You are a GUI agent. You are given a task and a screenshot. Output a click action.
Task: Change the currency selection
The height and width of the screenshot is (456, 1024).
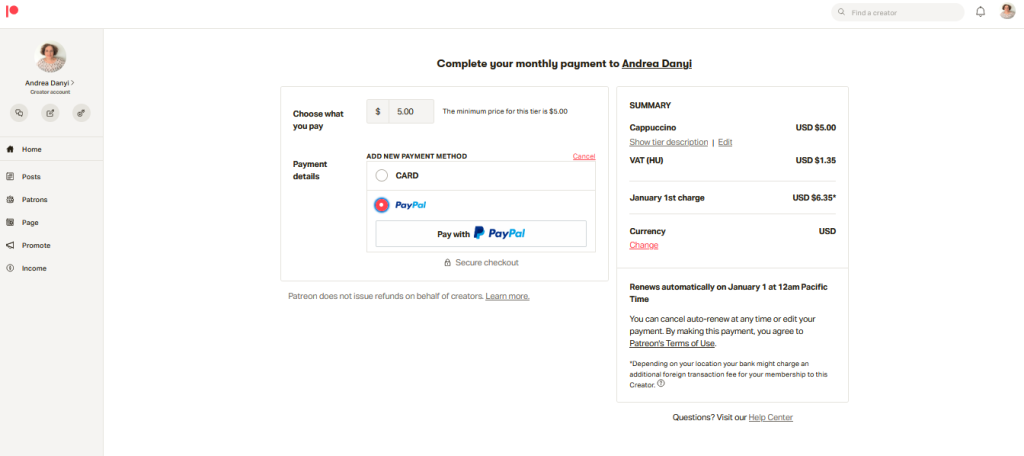point(643,245)
